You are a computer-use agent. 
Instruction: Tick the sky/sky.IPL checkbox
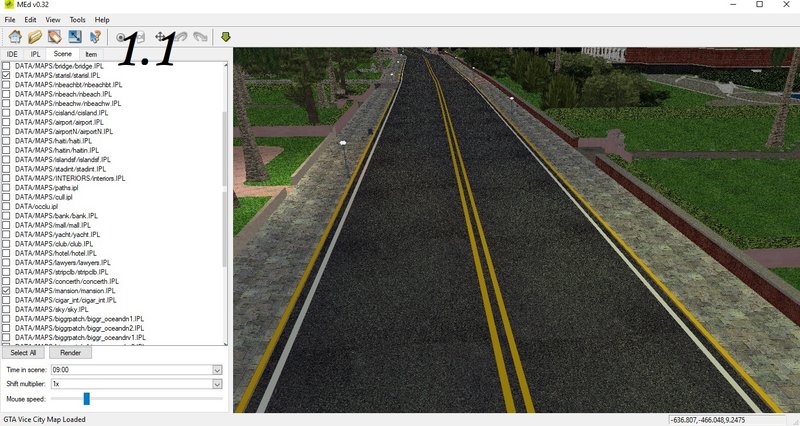click(6, 309)
